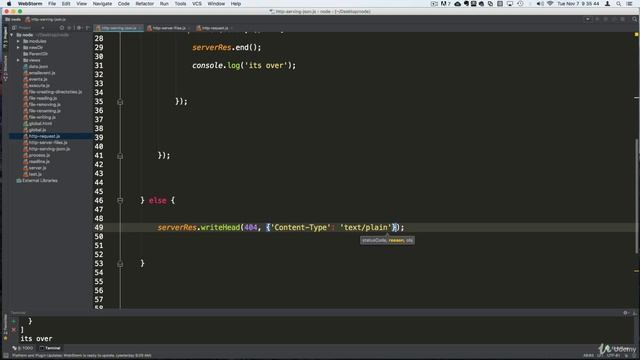The image size is (640, 360).
Task: Expand the views folder
Action: 18,60
